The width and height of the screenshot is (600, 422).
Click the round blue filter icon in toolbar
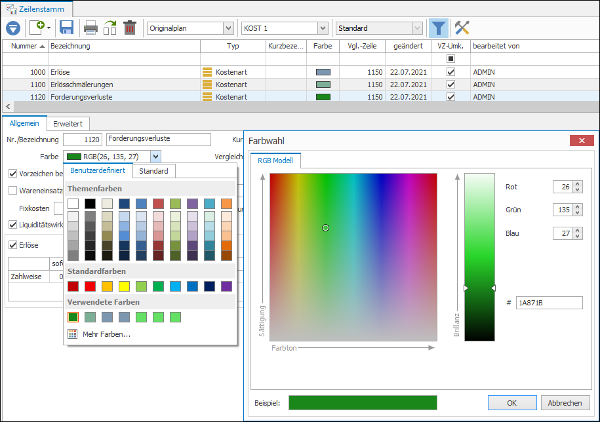pyautogui.click(x=13, y=28)
